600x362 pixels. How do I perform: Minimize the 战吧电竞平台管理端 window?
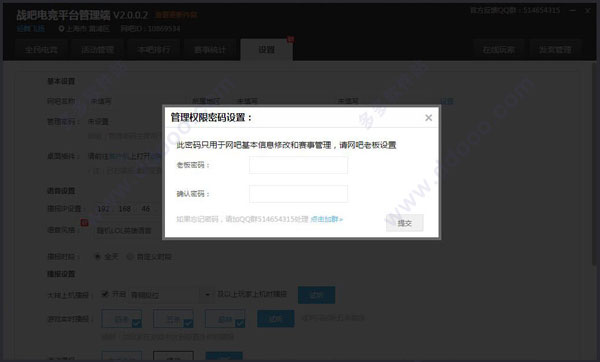click(x=573, y=11)
